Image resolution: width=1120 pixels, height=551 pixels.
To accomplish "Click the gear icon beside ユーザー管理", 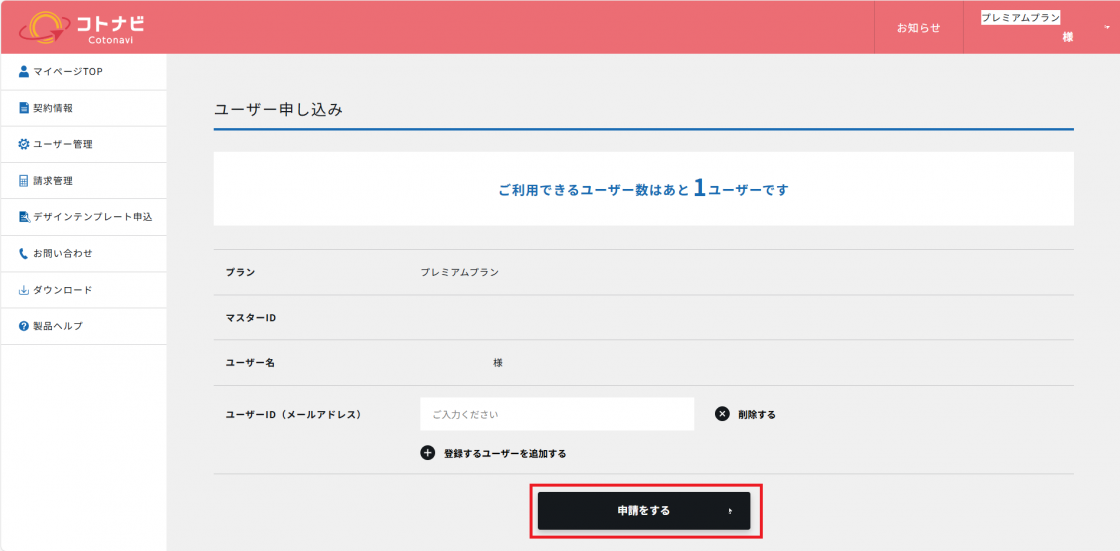I will (24, 144).
